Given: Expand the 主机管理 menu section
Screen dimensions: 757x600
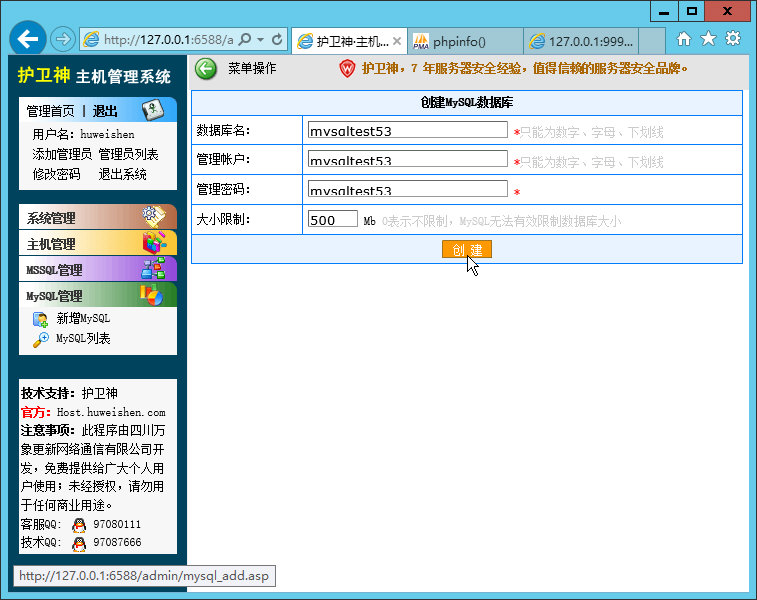Looking at the screenshot, I should tap(98, 243).
